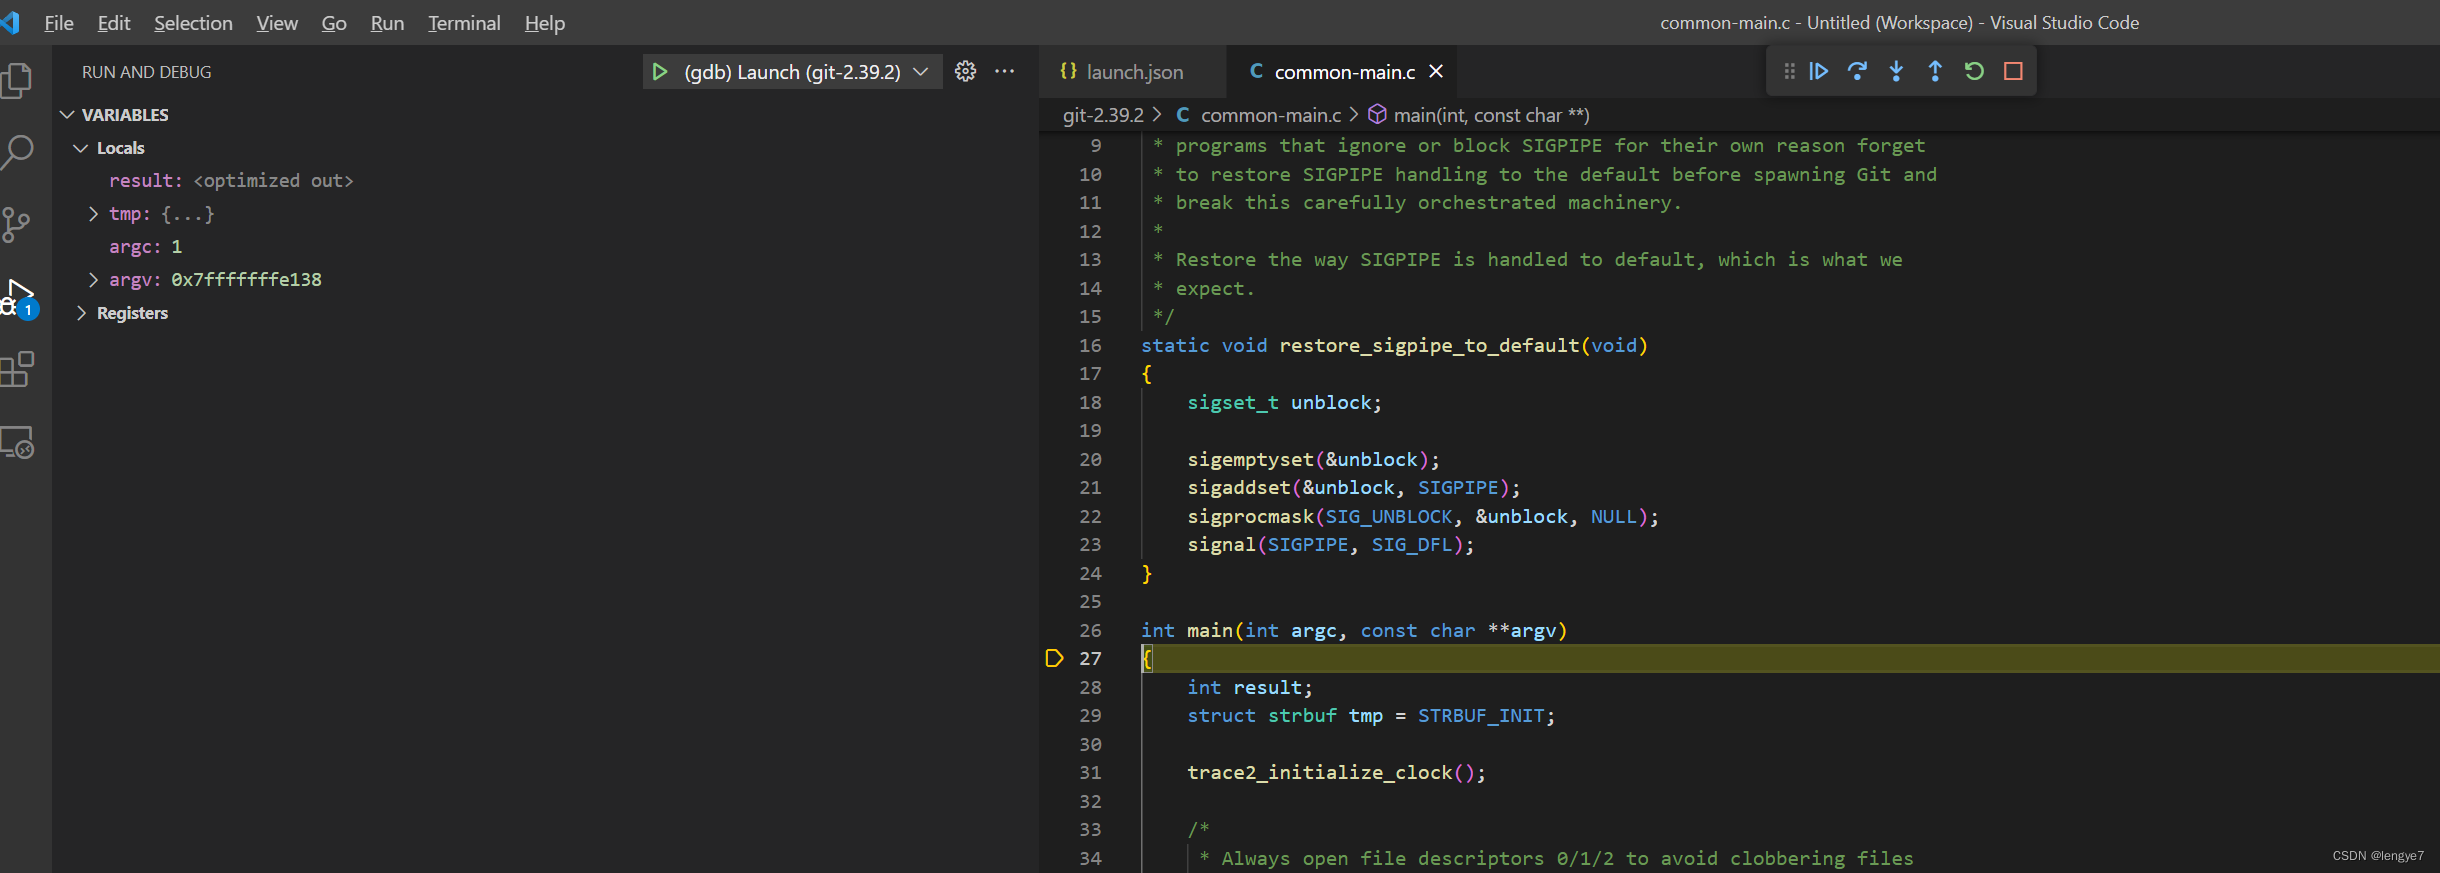Click restore_sigpipe_to_default function name
The width and height of the screenshot is (2440, 873).
tap(1429, 346)
